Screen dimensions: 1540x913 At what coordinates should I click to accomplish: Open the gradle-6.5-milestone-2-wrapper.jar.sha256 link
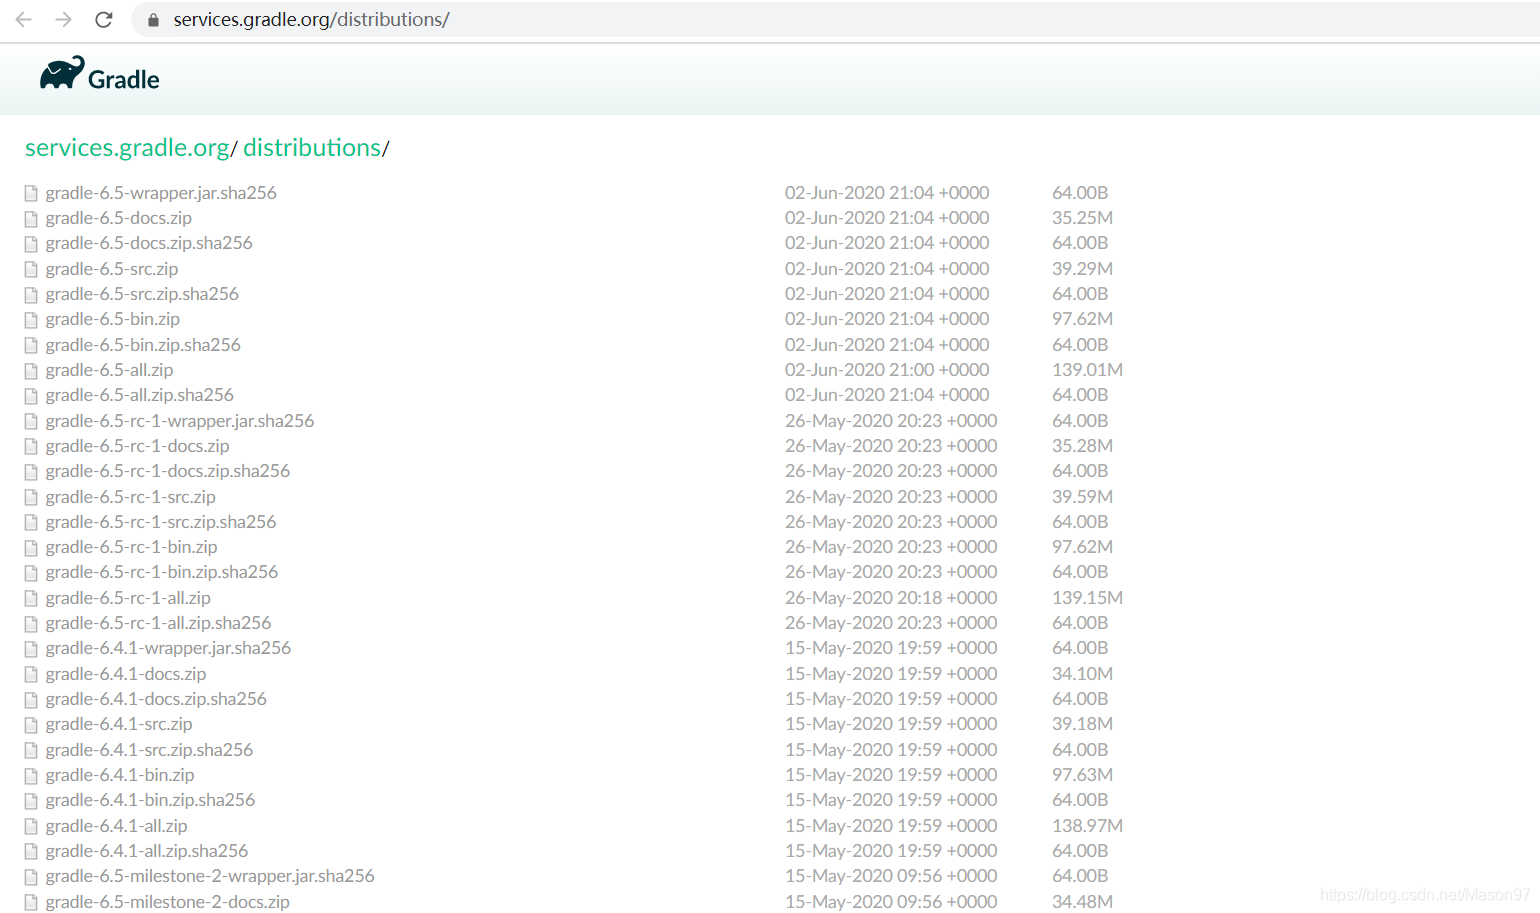click(x=210, y=876)
